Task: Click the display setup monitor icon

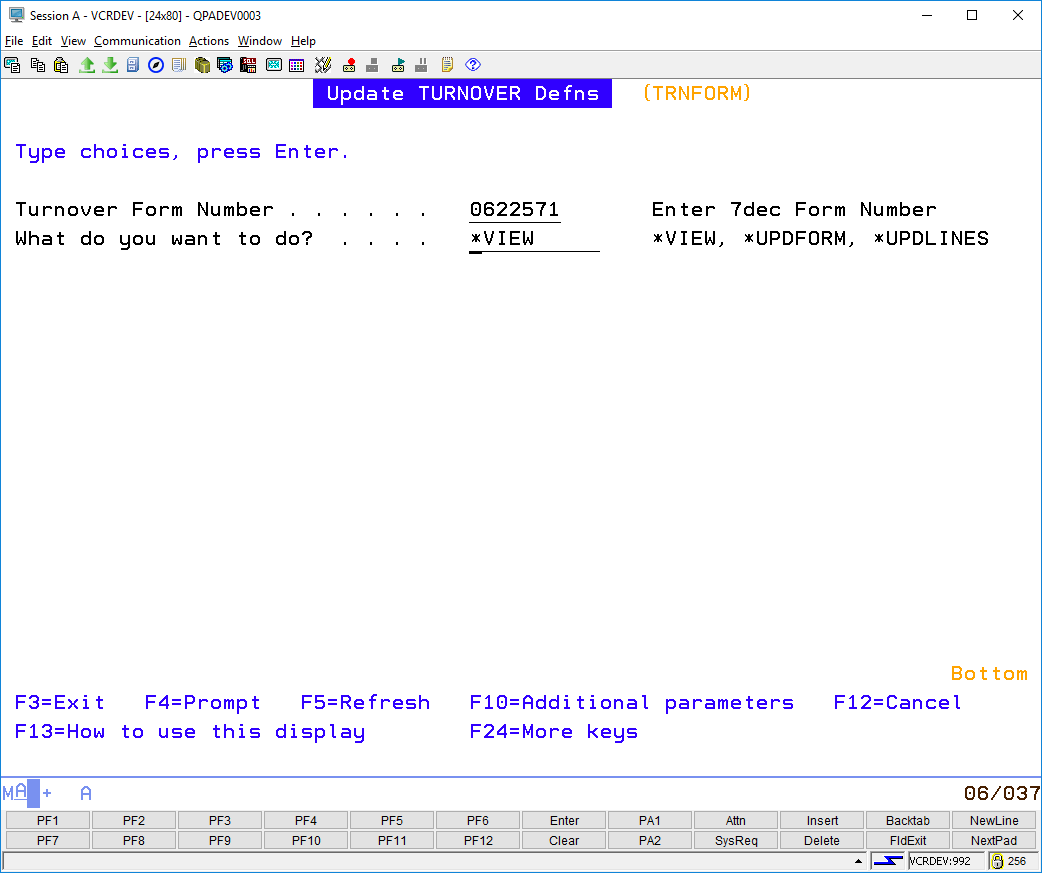Action: [274, 65]
